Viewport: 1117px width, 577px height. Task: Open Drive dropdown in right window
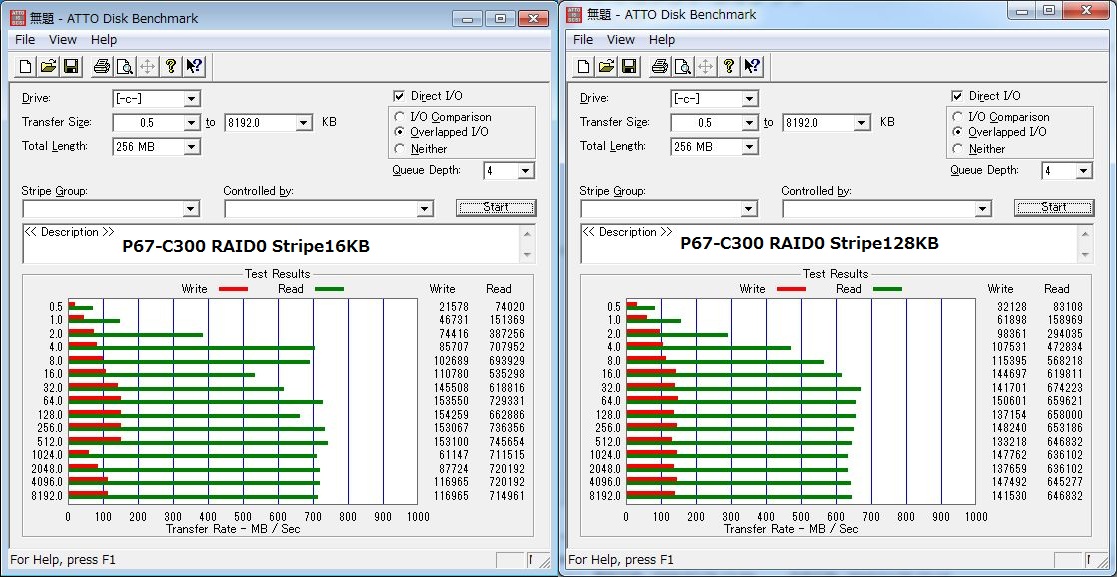749,99
